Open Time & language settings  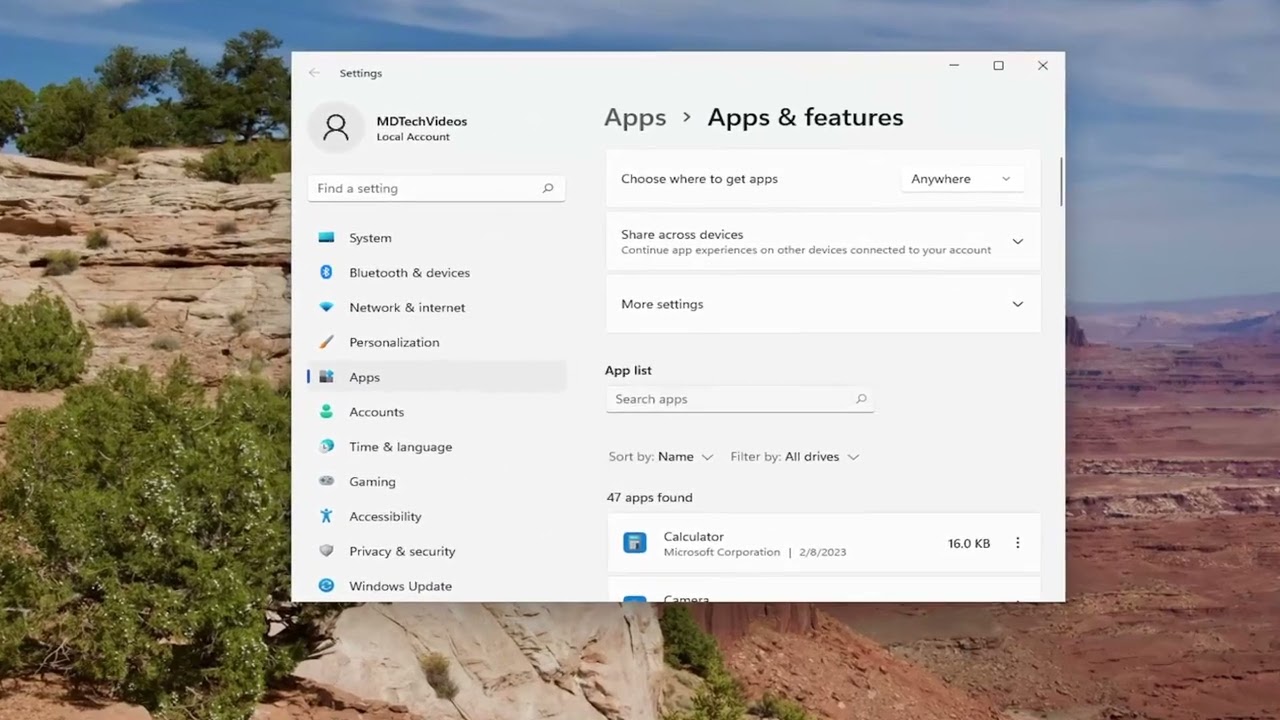pos(437,446)
